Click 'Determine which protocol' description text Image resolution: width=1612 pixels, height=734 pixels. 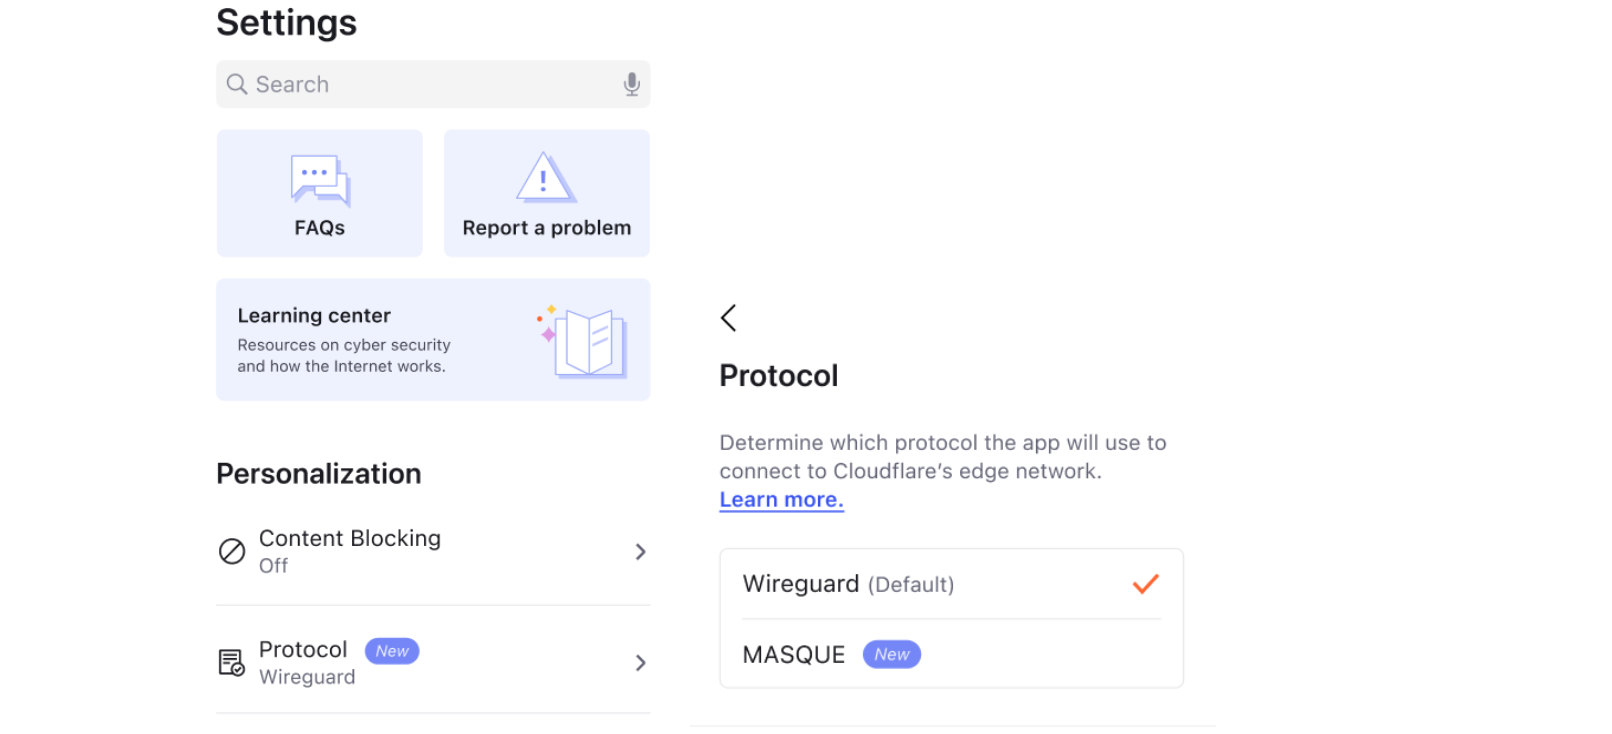pos(943,456)
